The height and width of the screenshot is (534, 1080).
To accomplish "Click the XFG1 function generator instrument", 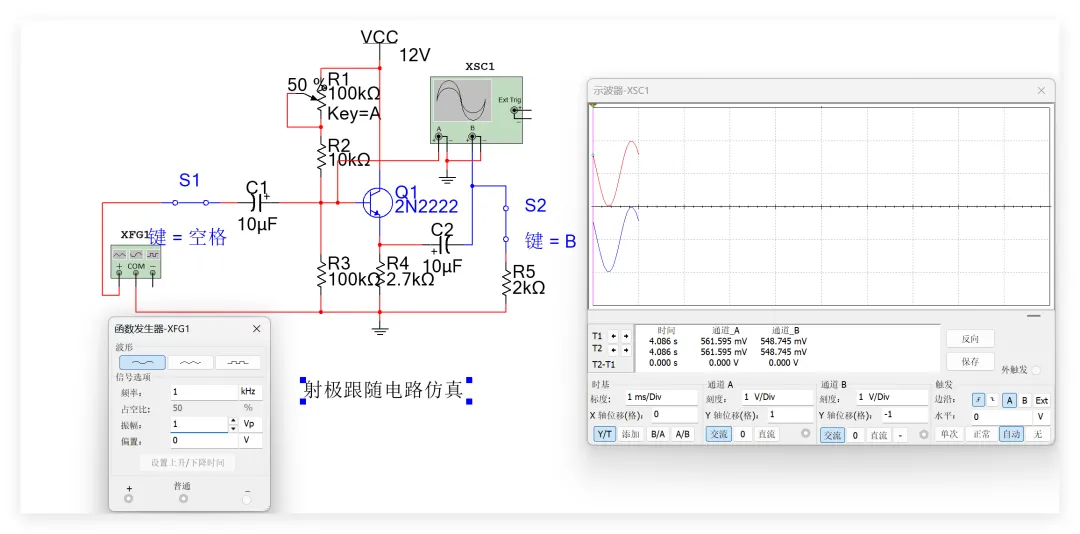I will (136, 263).
